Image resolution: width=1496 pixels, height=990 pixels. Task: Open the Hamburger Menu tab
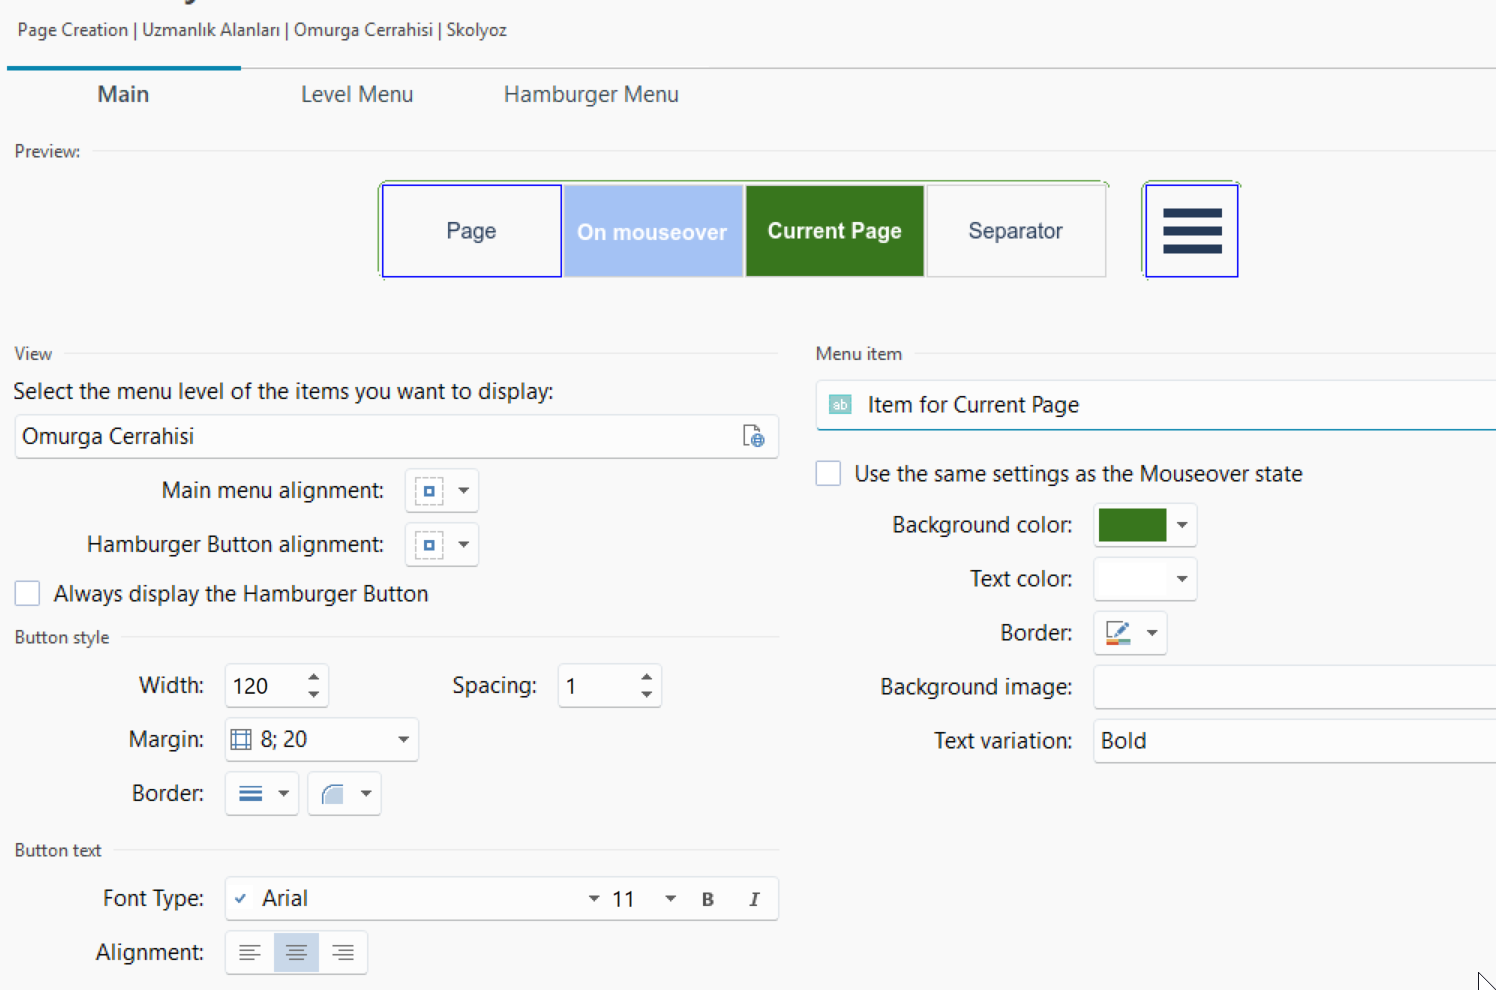(591, 94)
